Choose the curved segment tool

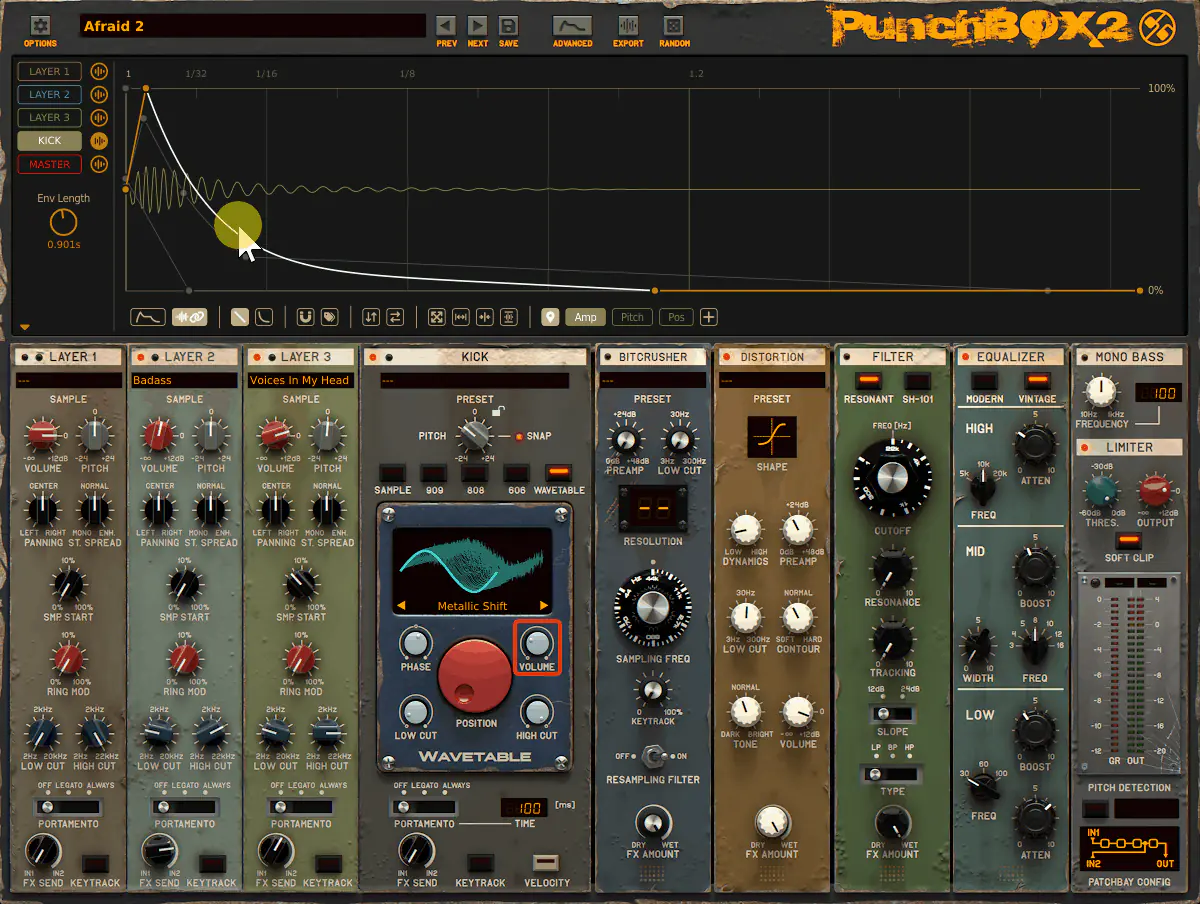tap(264, 317)
